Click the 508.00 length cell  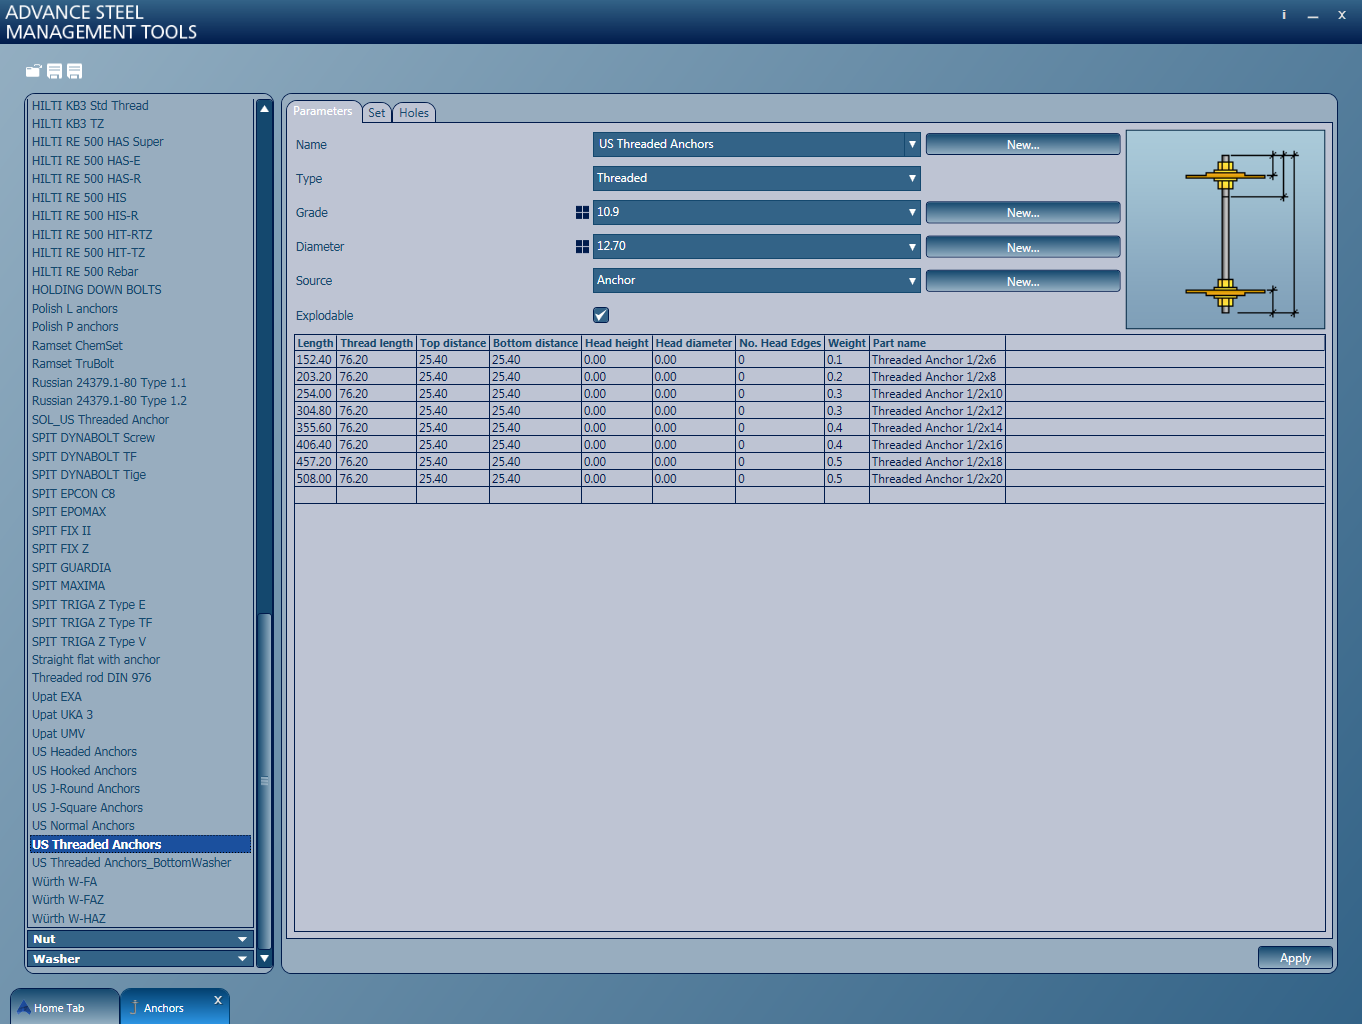pyautogui.click(x=315, y=479)
